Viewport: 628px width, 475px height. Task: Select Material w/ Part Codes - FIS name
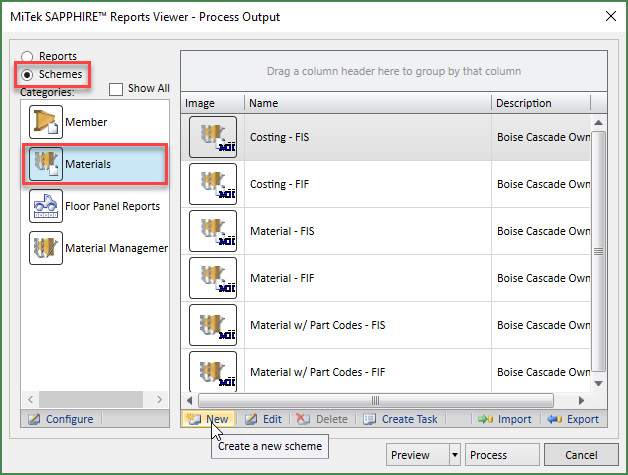pyautogui.click(x=368, y=325)
